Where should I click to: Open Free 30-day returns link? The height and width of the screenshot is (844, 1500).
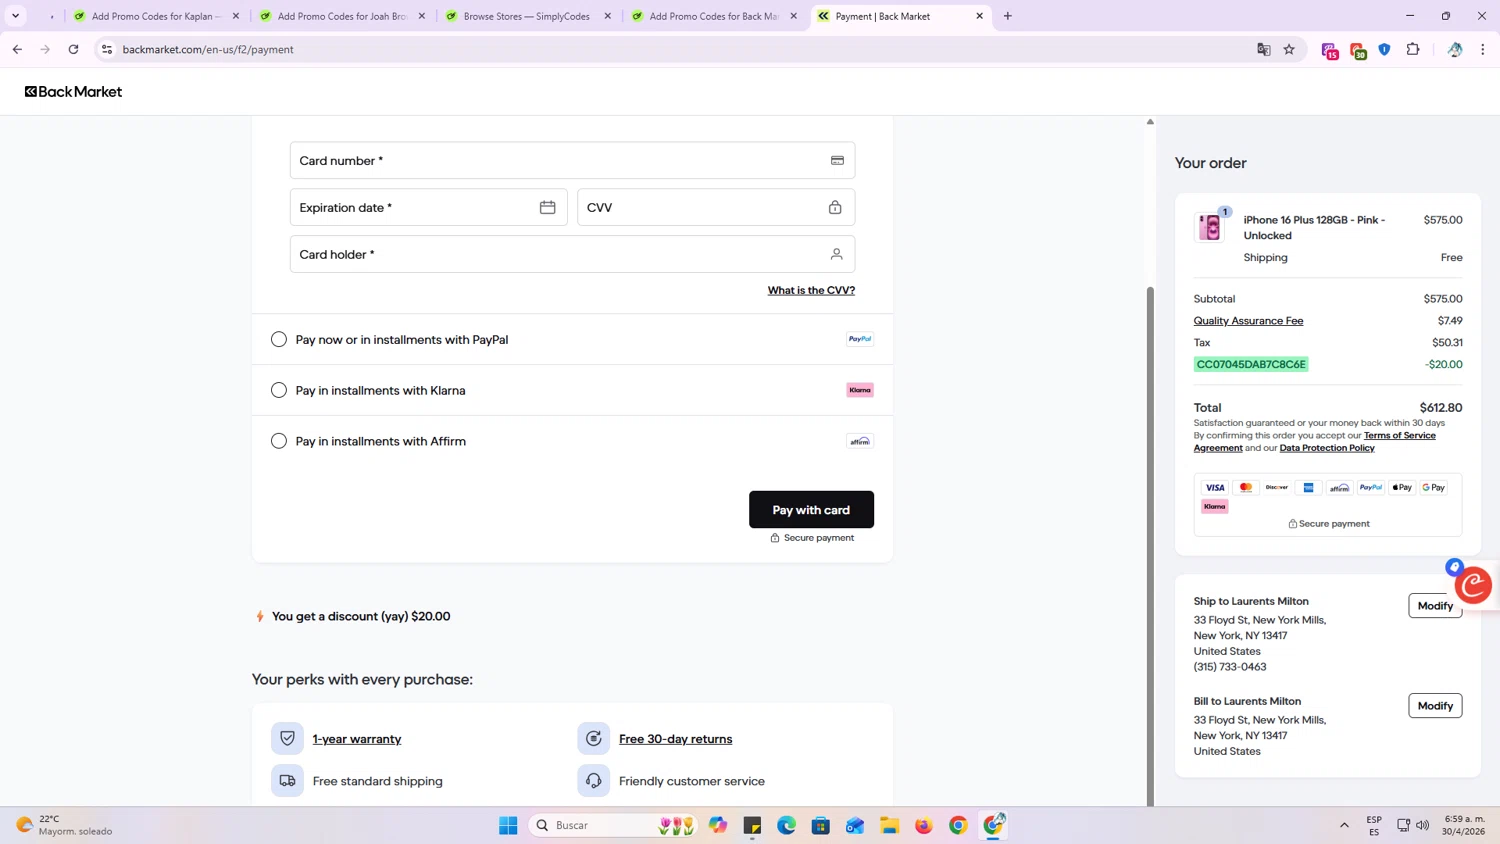675,739
